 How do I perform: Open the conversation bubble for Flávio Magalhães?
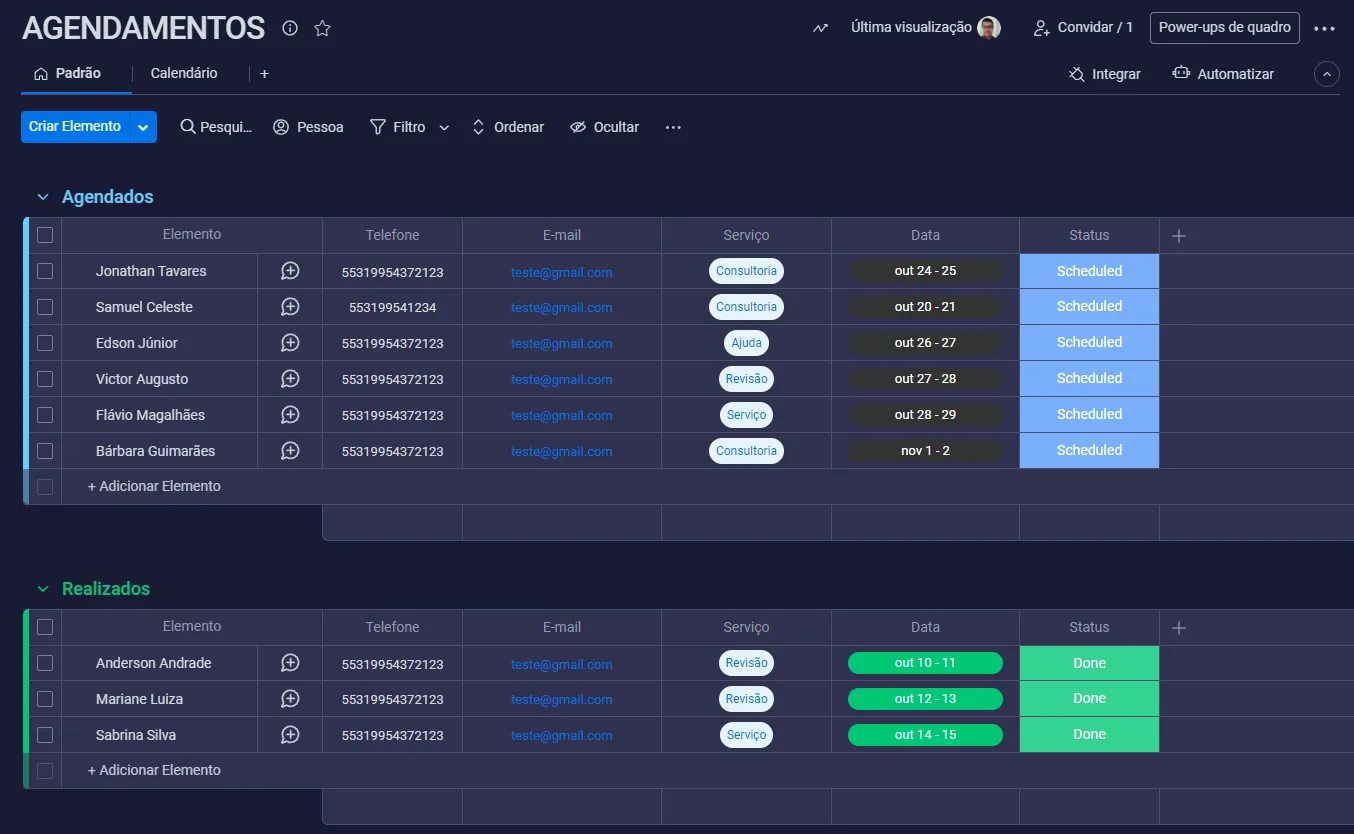[x=290, y=415]
